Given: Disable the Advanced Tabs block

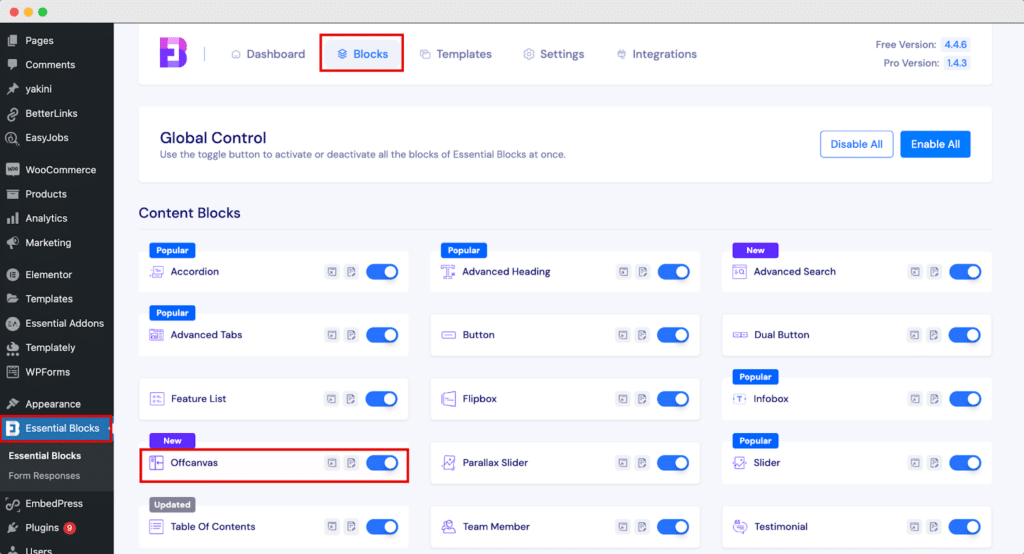Looking at the screenshot, I should pos(382,335).
